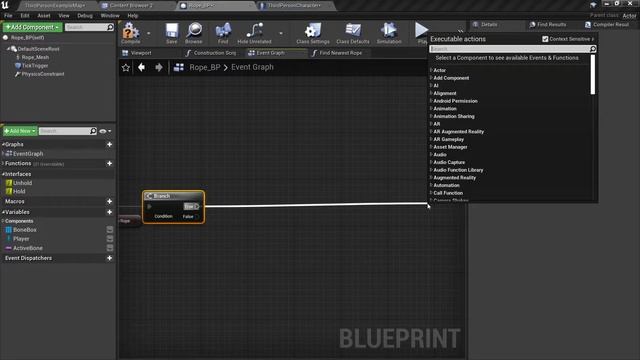The height and width of the screenshot is (360, 640).
Task: Add a new graph with plus icon
Action: coord(109,144)
